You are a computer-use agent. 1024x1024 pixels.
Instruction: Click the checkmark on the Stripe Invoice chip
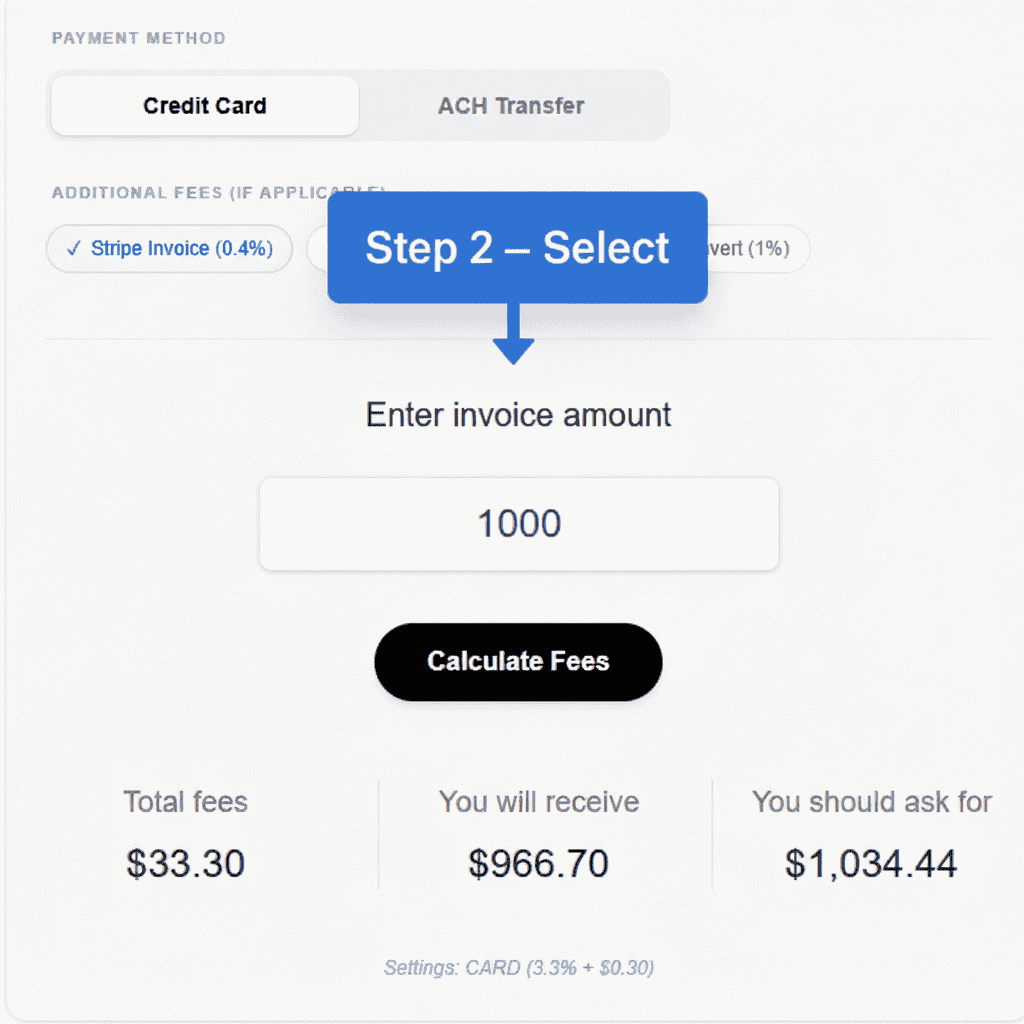coord(73,249)
